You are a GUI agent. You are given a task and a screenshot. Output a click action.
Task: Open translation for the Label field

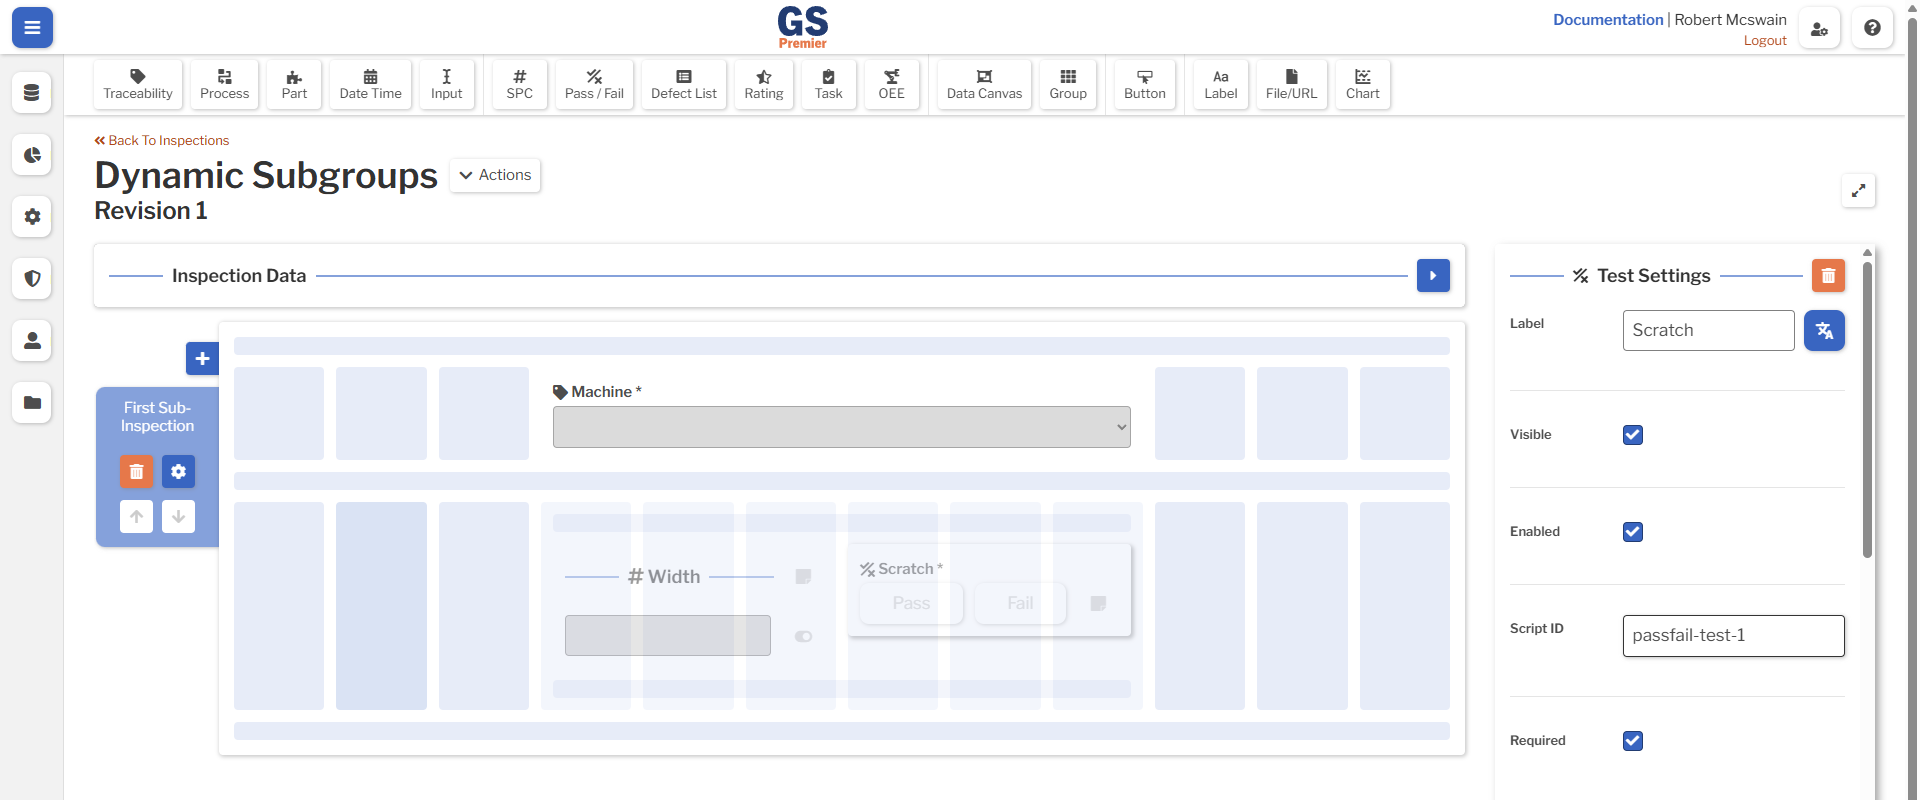click(1824, 330)
